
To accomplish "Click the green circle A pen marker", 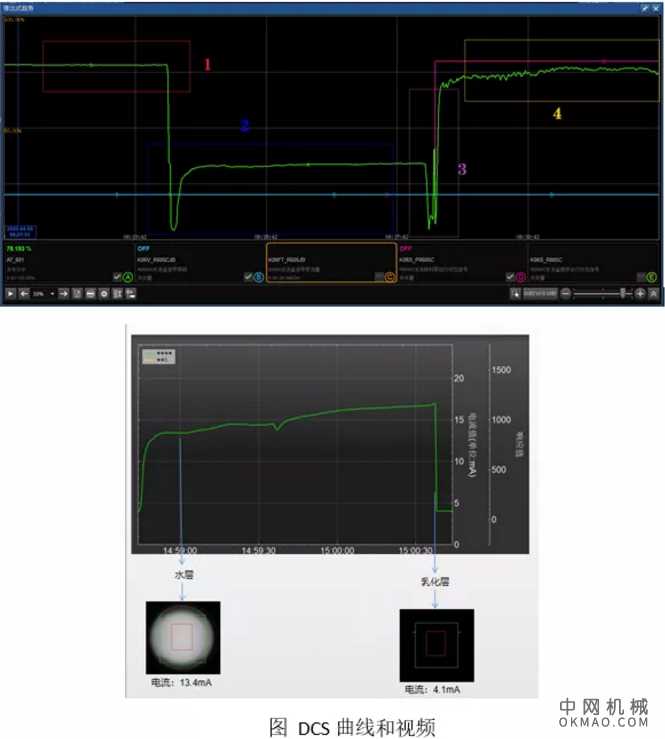I will (128, 276).
